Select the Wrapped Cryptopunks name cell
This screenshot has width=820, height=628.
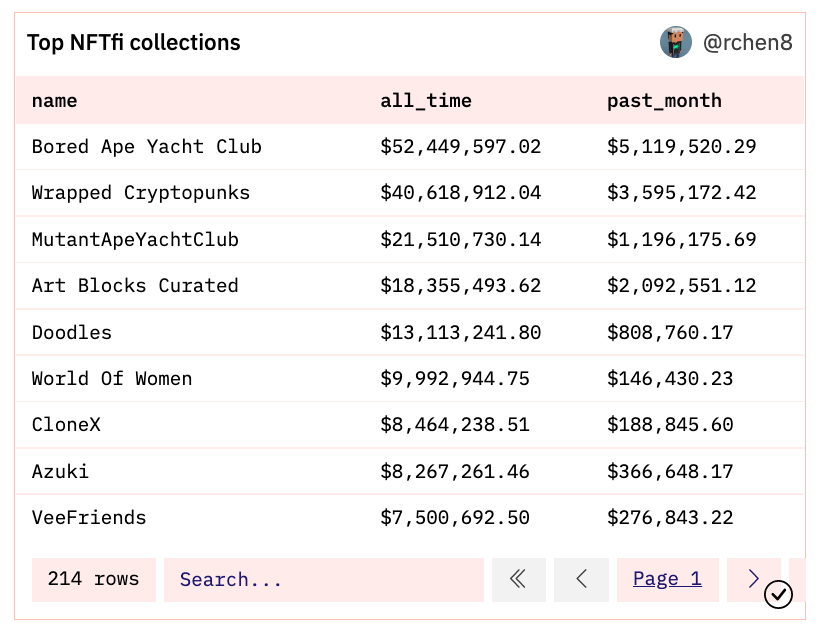[x=140, y=193]
